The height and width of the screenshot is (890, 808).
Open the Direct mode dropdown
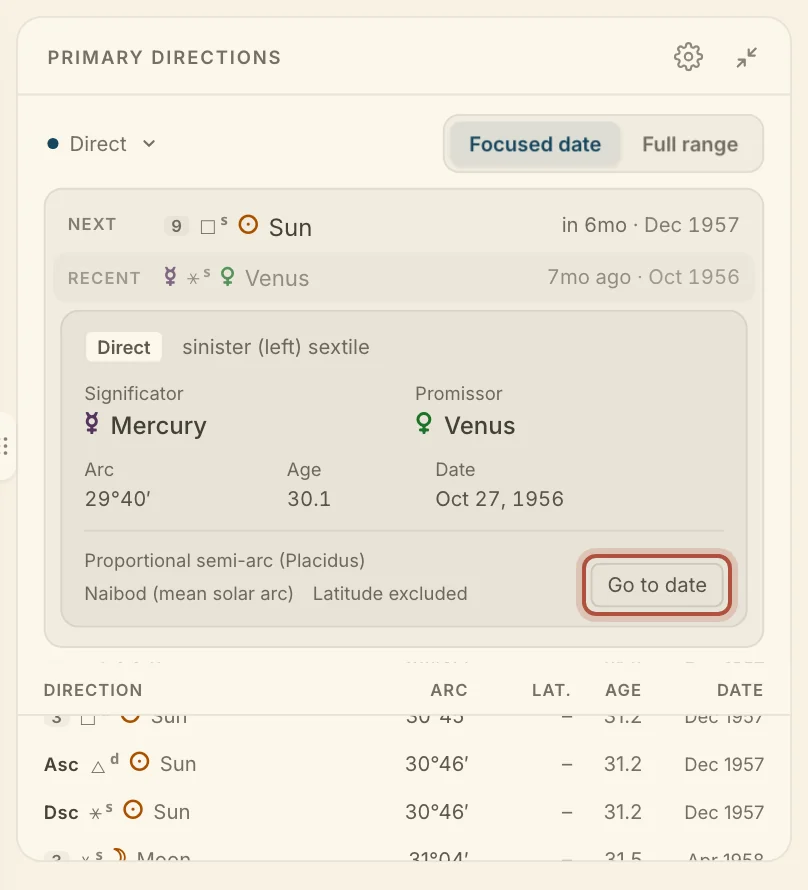(x=102, y=144)
